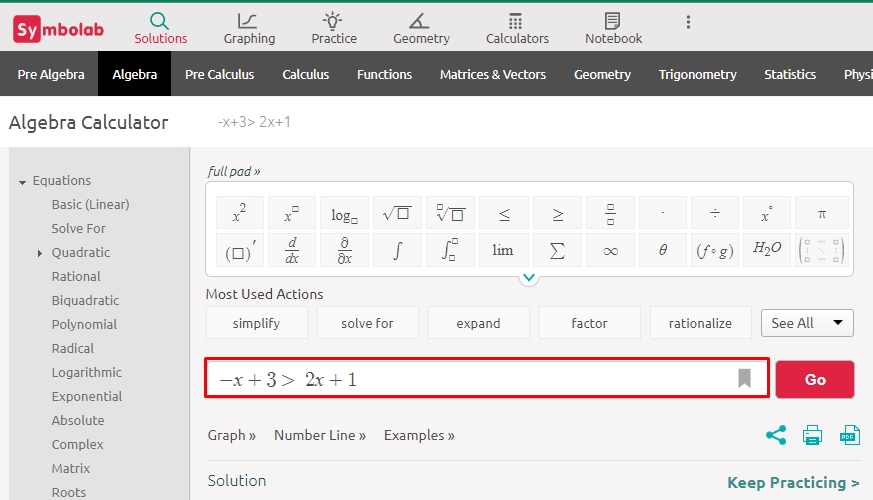The image size is (873, 500).
Task: Expand the keypad with the chevron
Action: [x=529, y=278]
